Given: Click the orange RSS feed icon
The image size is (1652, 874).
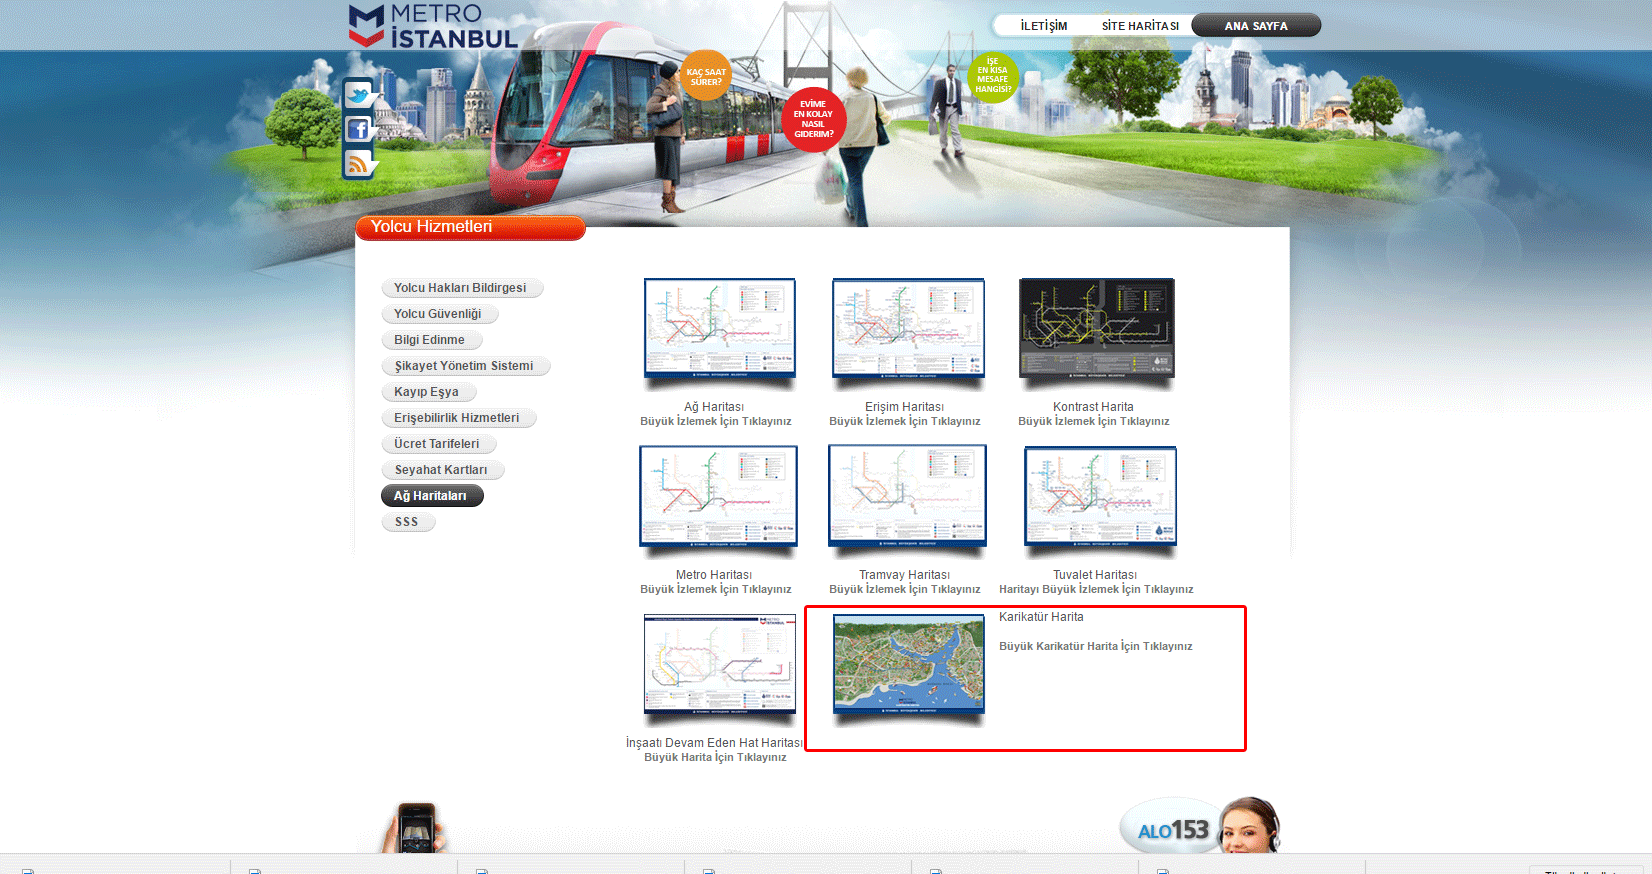Looking at the screenshot, I should pos(358,163).
